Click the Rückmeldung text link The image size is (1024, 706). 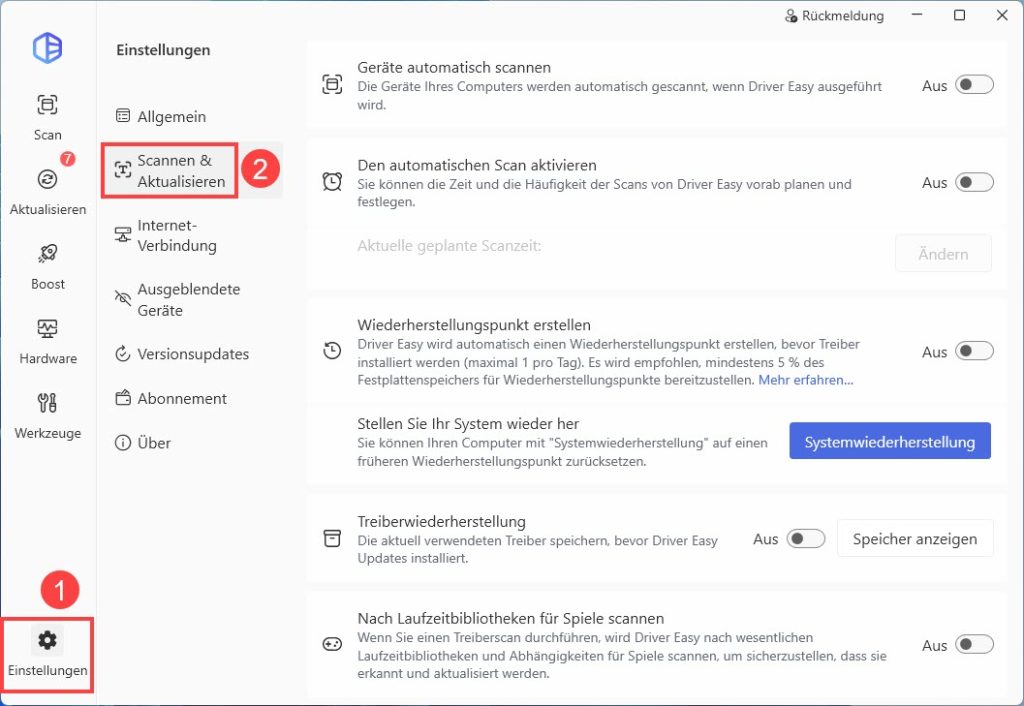coord(842,16)
